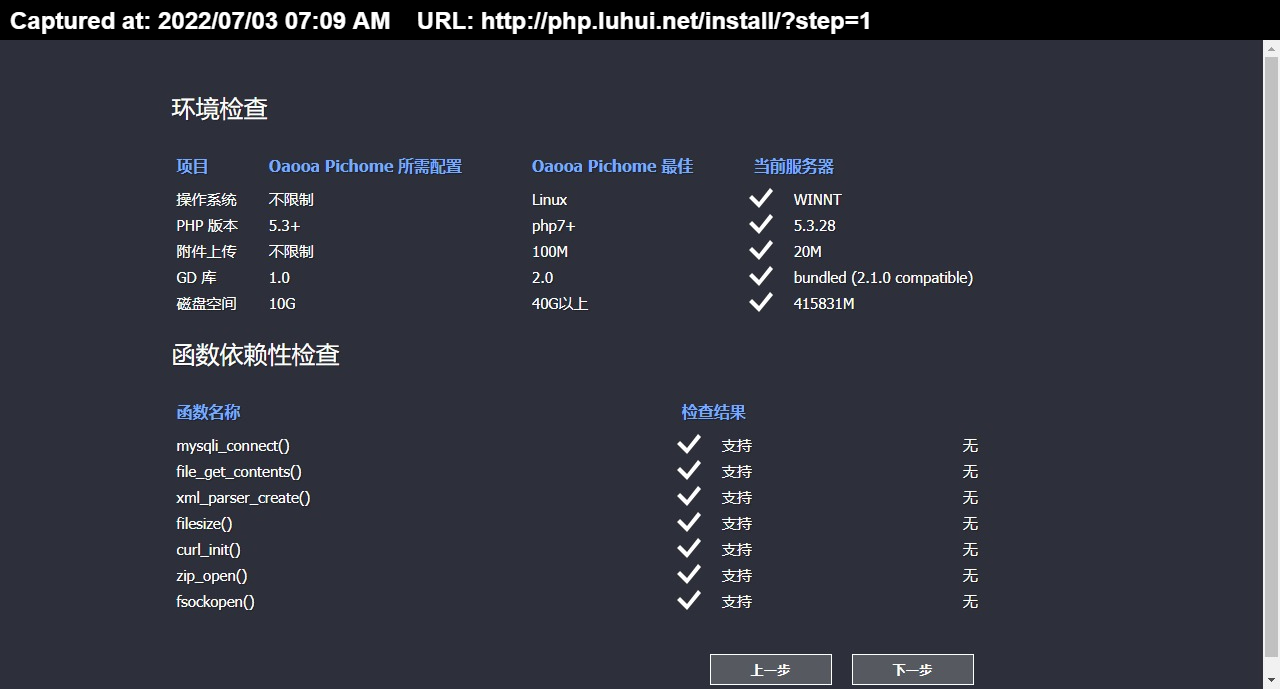
Task: Click the 20M upload value
Action: pos(808,251)
